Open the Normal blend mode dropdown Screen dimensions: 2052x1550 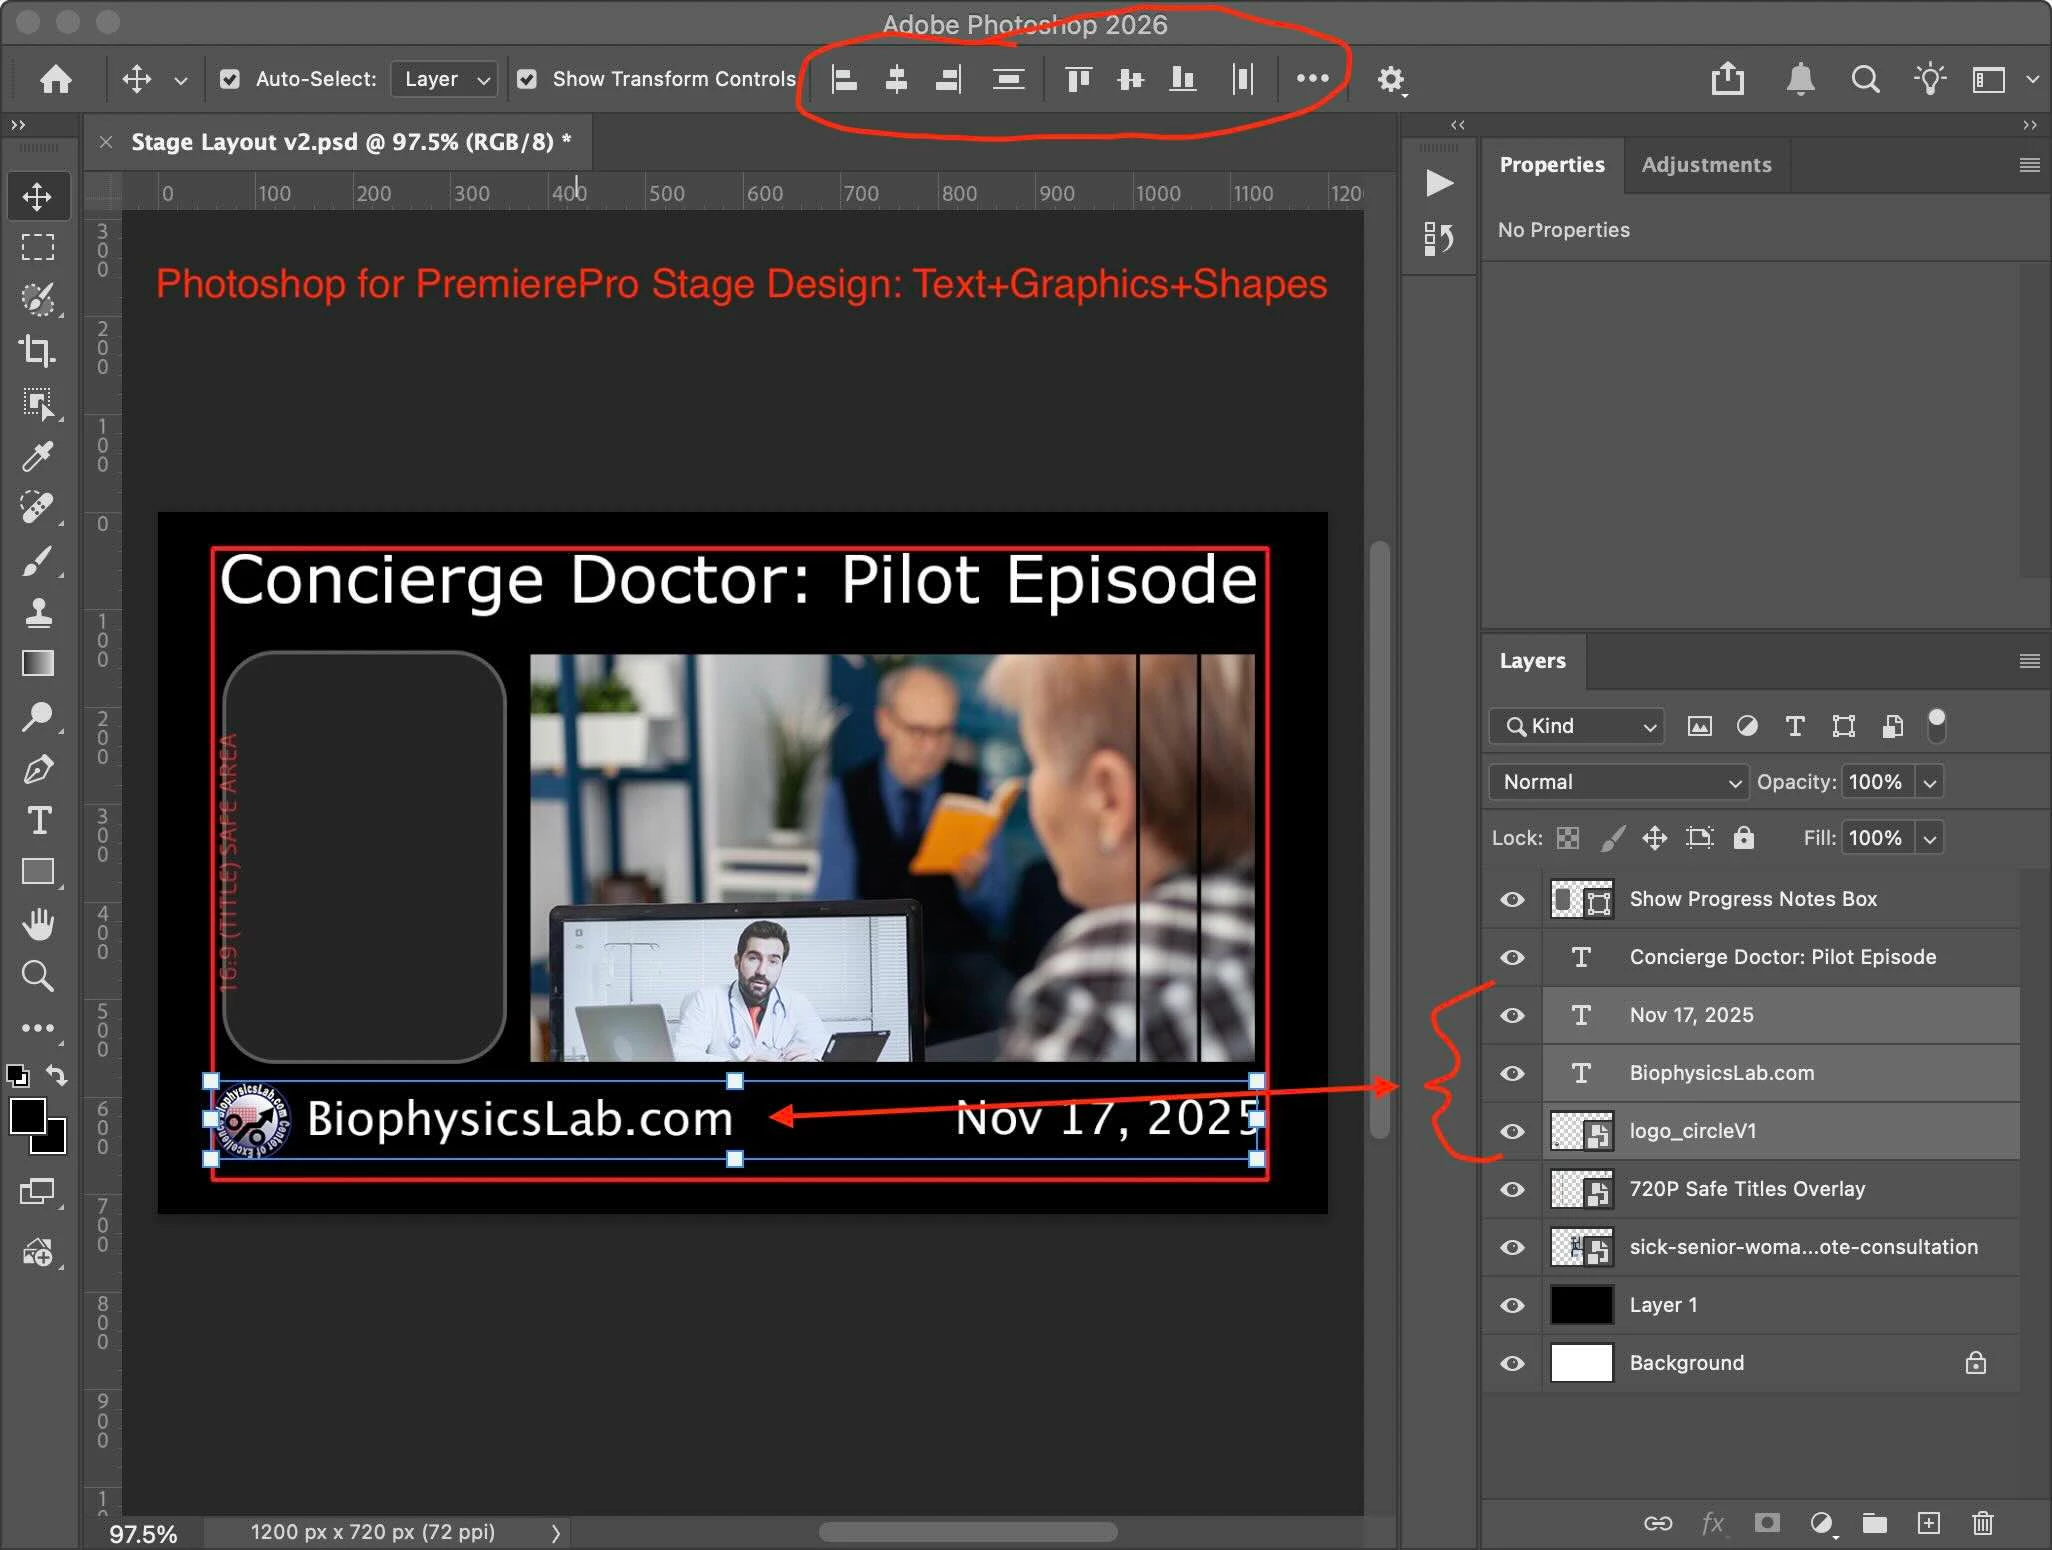click(1618, 782)
